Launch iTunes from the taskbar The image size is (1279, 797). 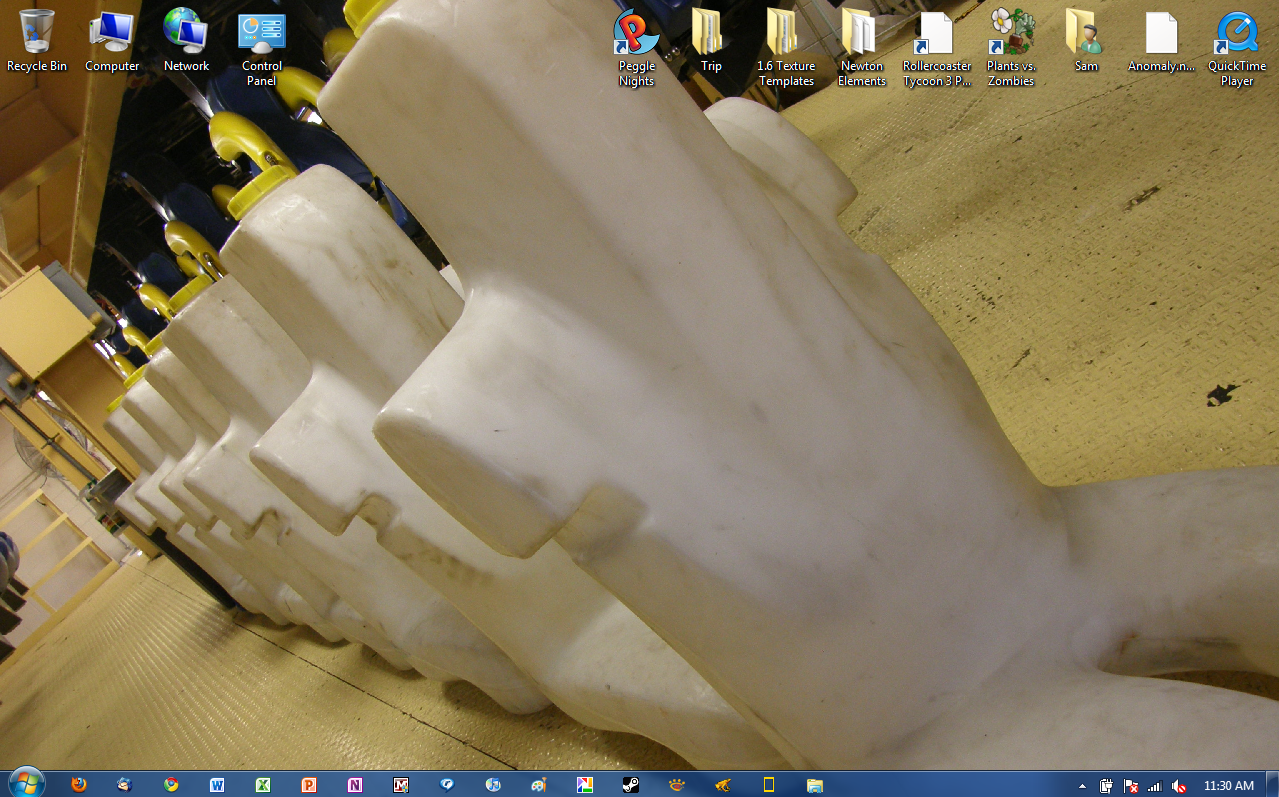coord(493,785)
